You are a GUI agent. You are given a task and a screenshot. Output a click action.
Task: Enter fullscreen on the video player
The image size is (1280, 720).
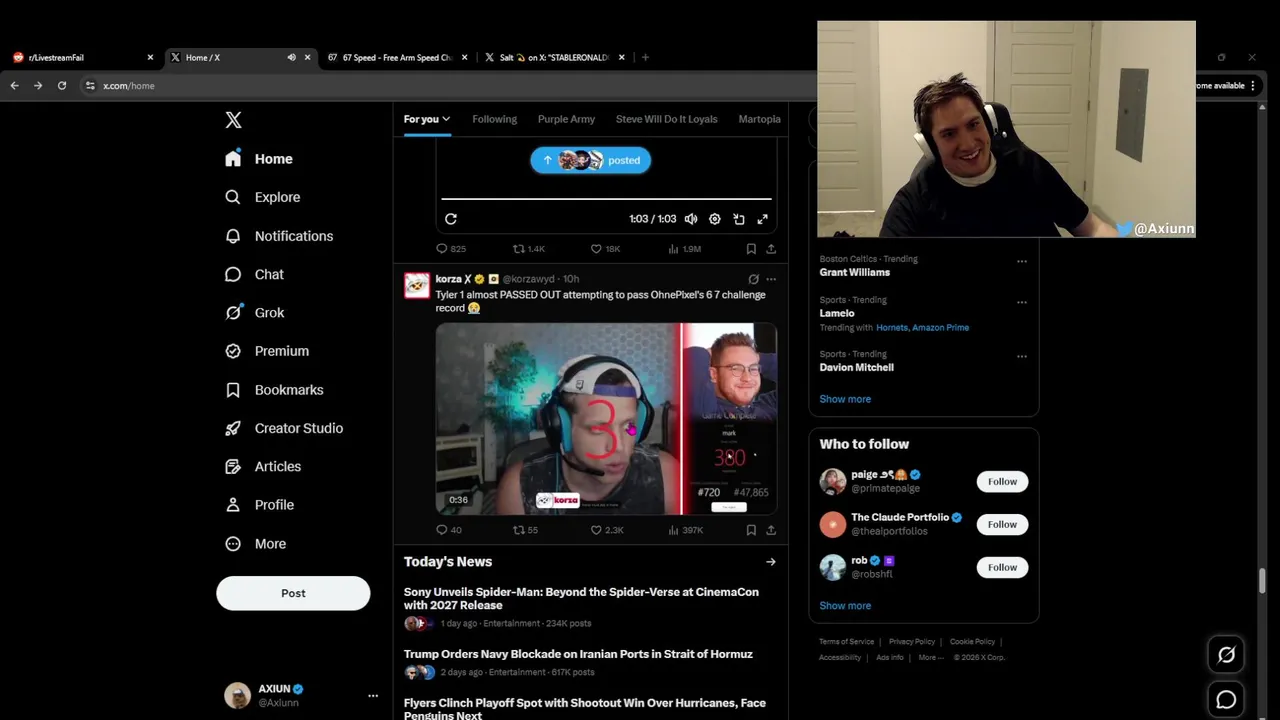[x=762, y=219]
